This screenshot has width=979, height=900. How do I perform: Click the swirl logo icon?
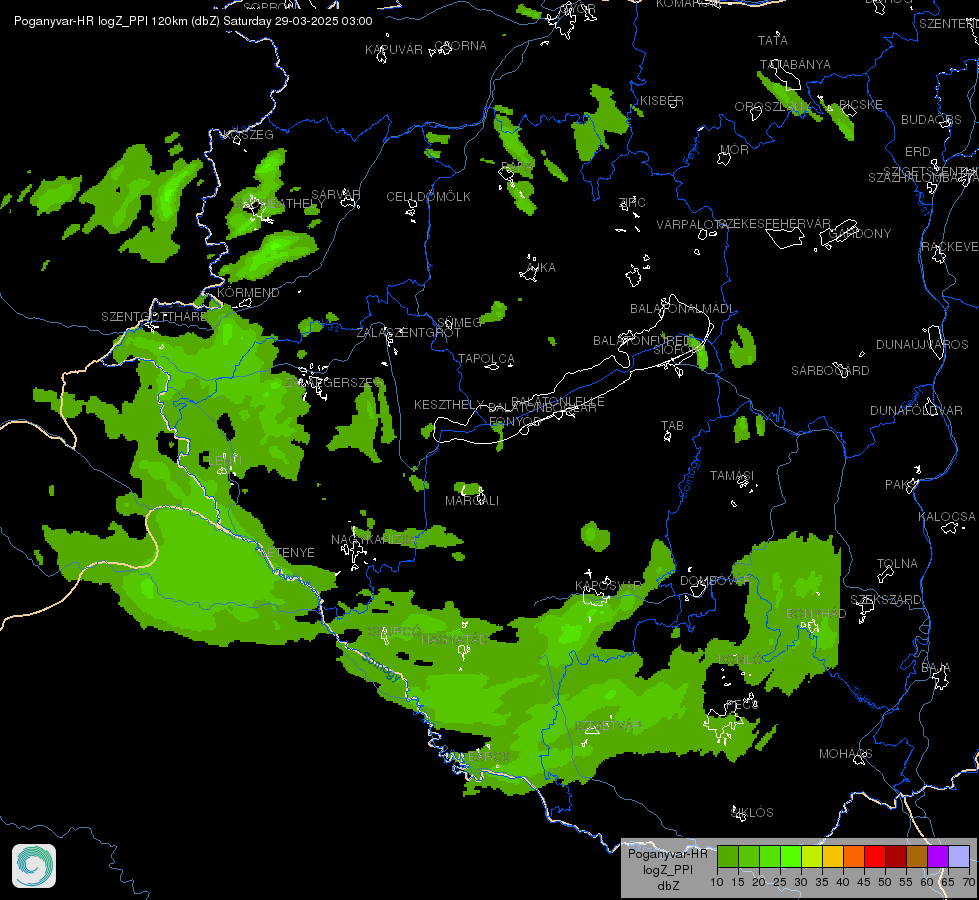pyautogui.click(x=34, y=866)
